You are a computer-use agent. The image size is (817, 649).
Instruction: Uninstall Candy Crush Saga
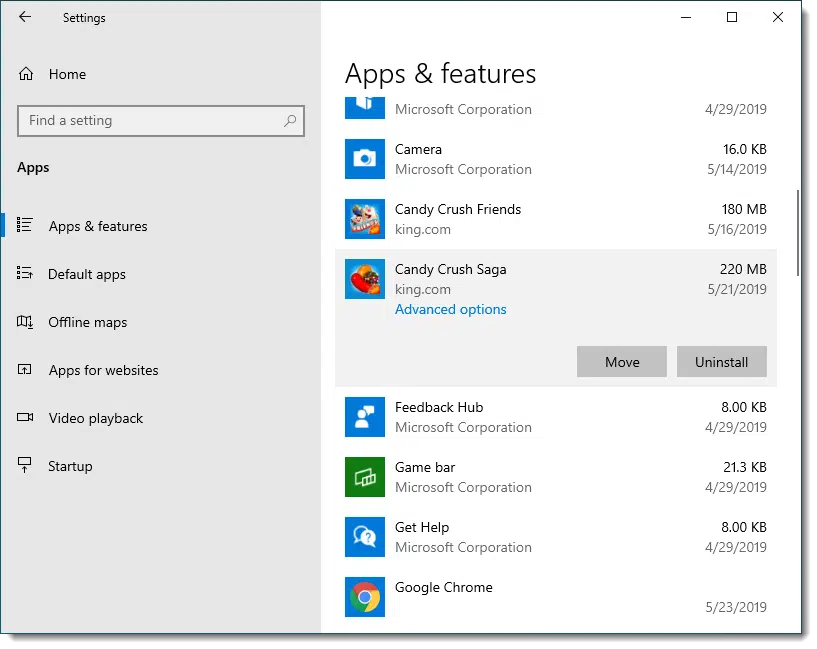point(722,361)
